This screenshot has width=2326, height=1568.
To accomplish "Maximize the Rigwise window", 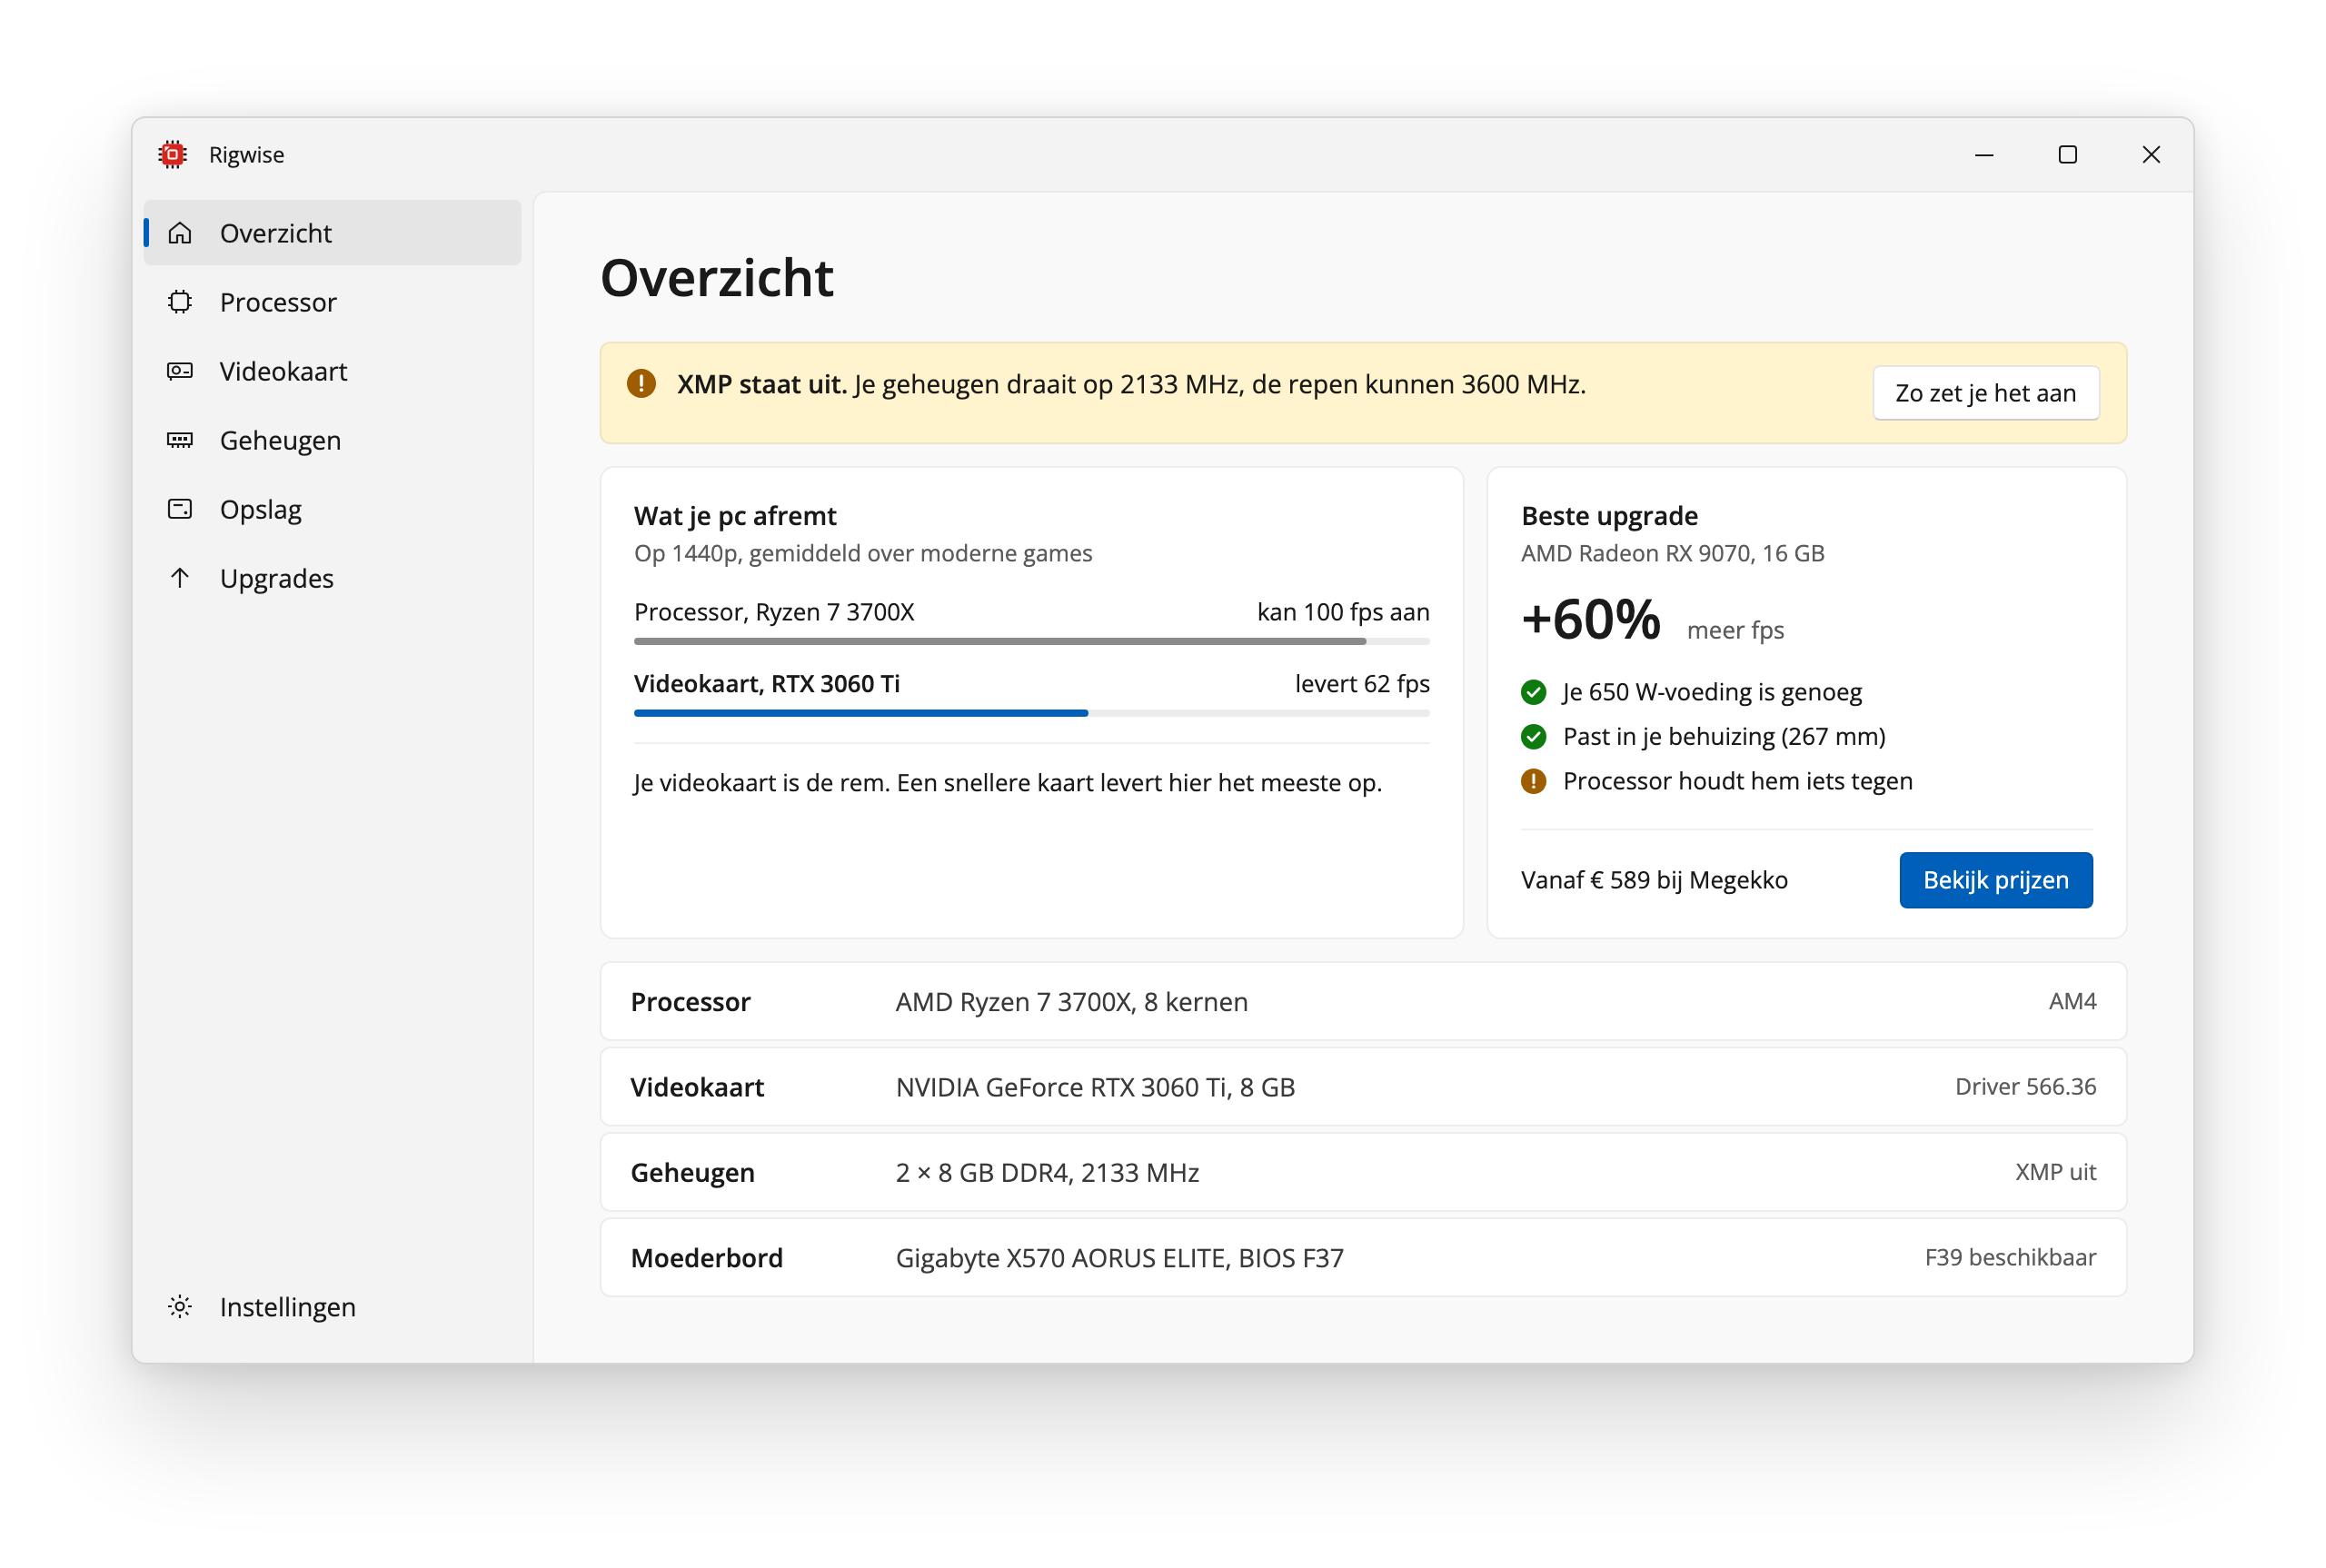I will 2068,154.
